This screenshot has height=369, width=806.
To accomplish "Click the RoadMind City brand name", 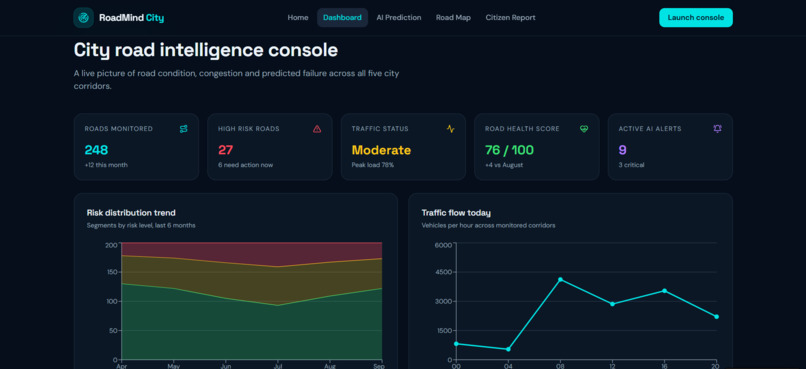I will 132,18.
